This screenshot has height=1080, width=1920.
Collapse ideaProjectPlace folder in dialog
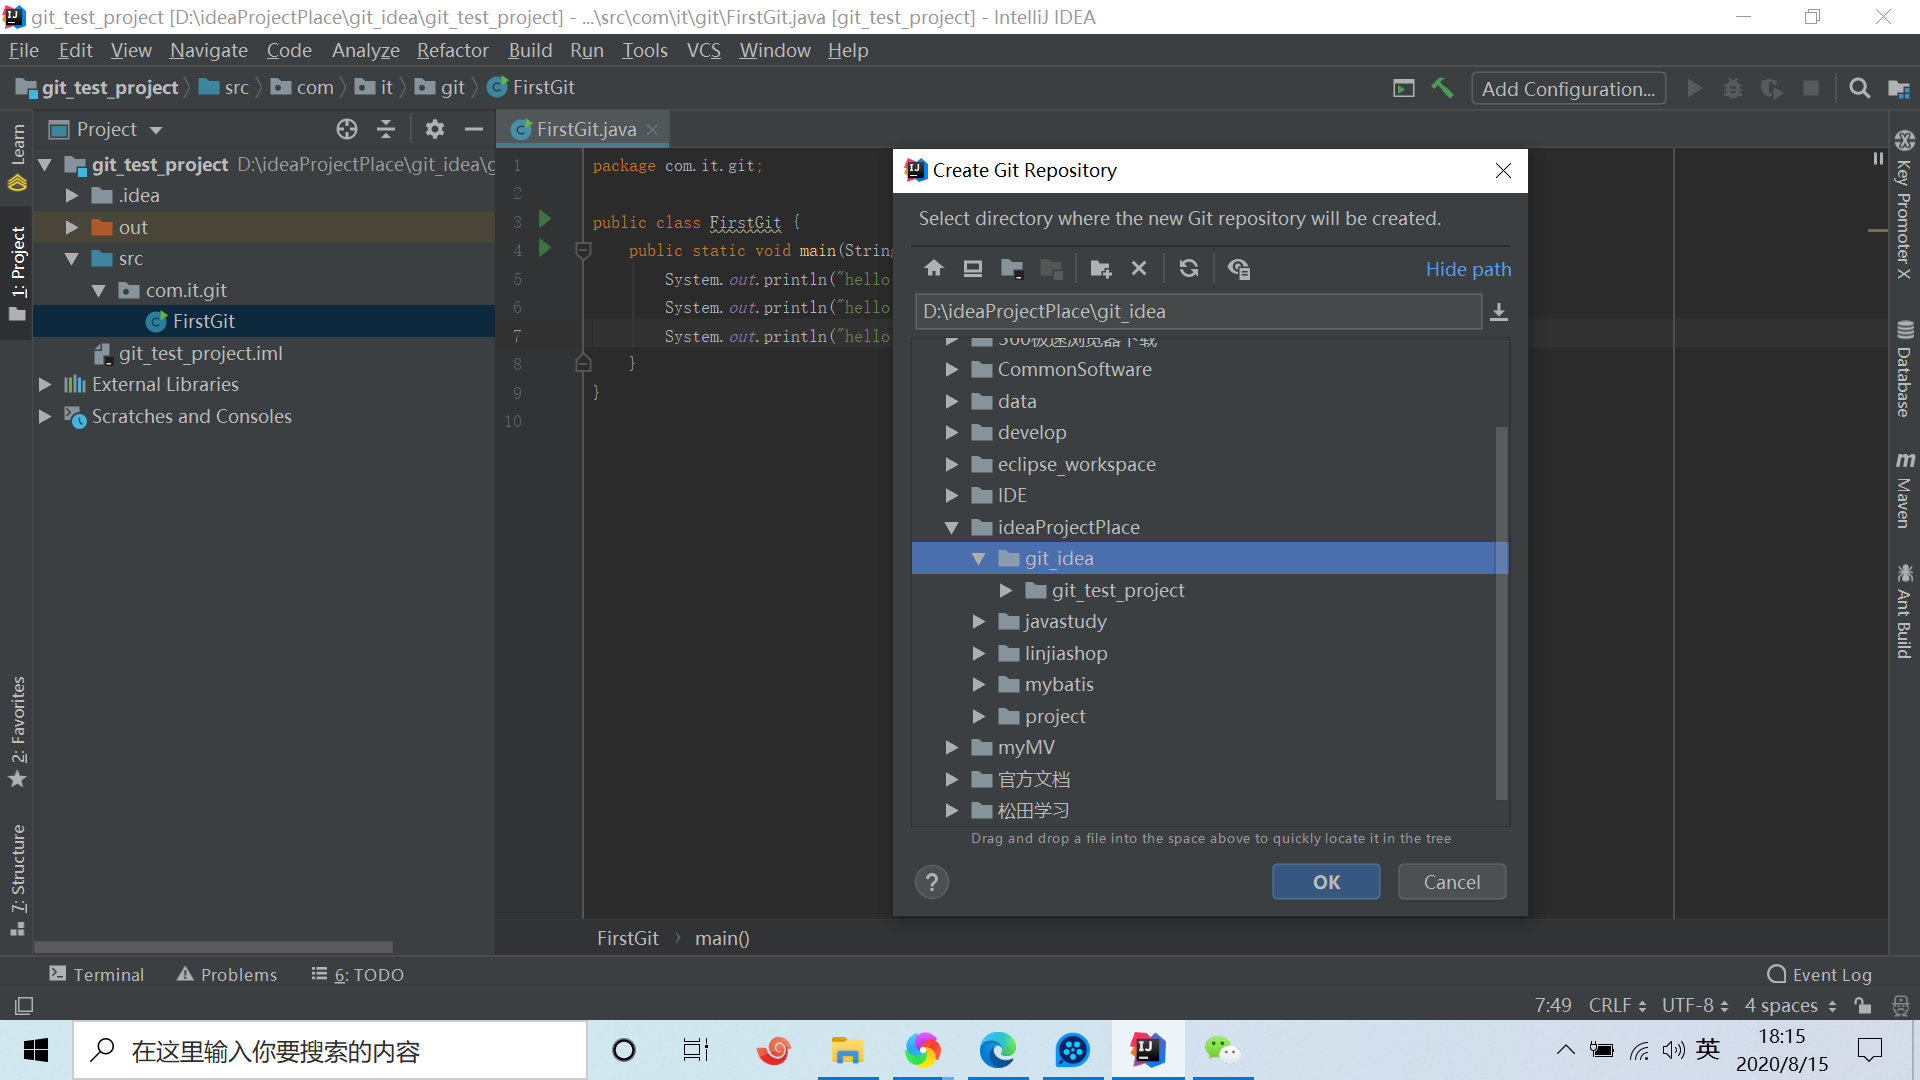tap(951, 528)
